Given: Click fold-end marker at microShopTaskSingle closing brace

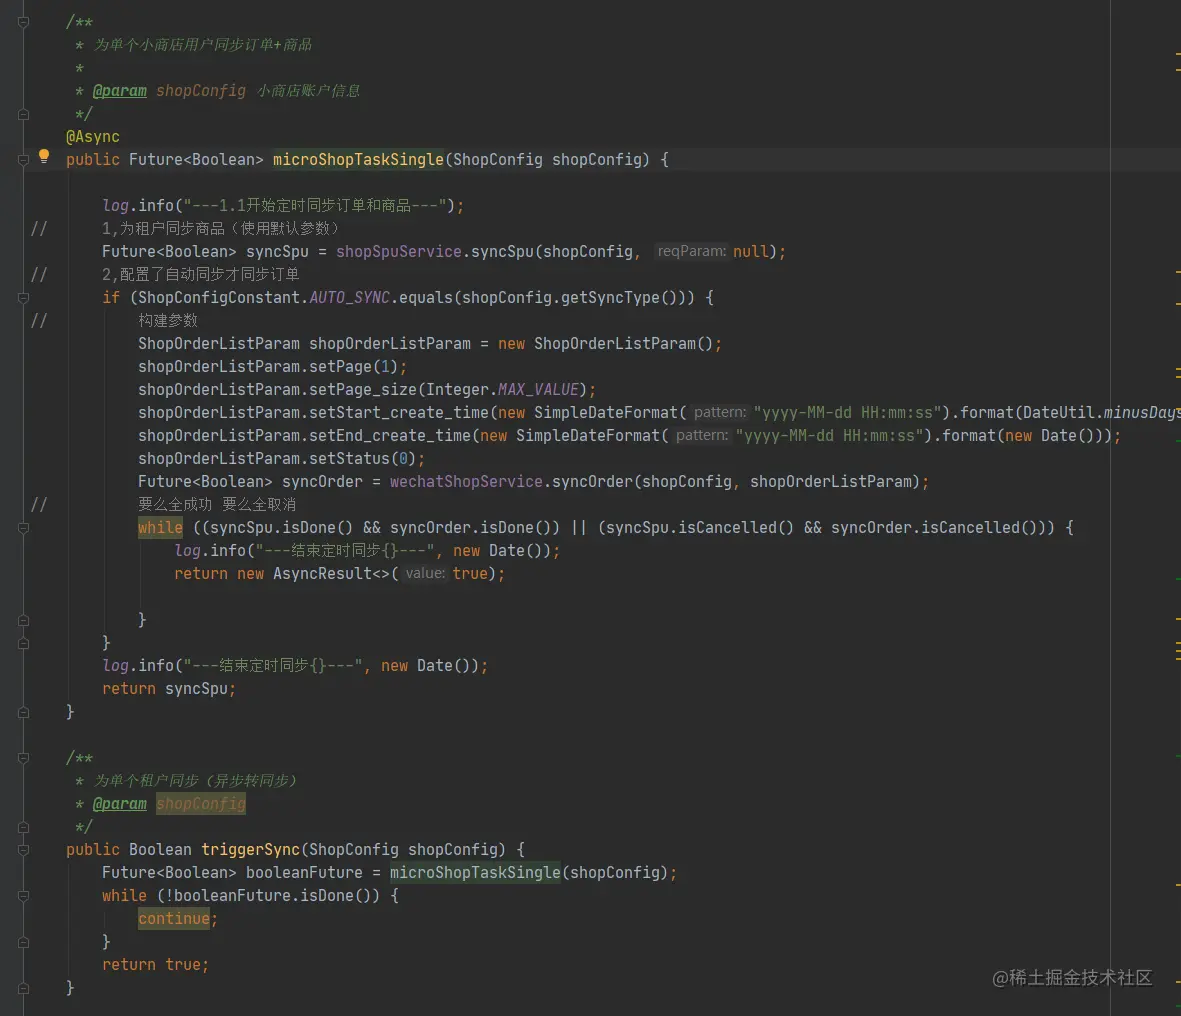Looking at the screenshot, I should (23, 712).
